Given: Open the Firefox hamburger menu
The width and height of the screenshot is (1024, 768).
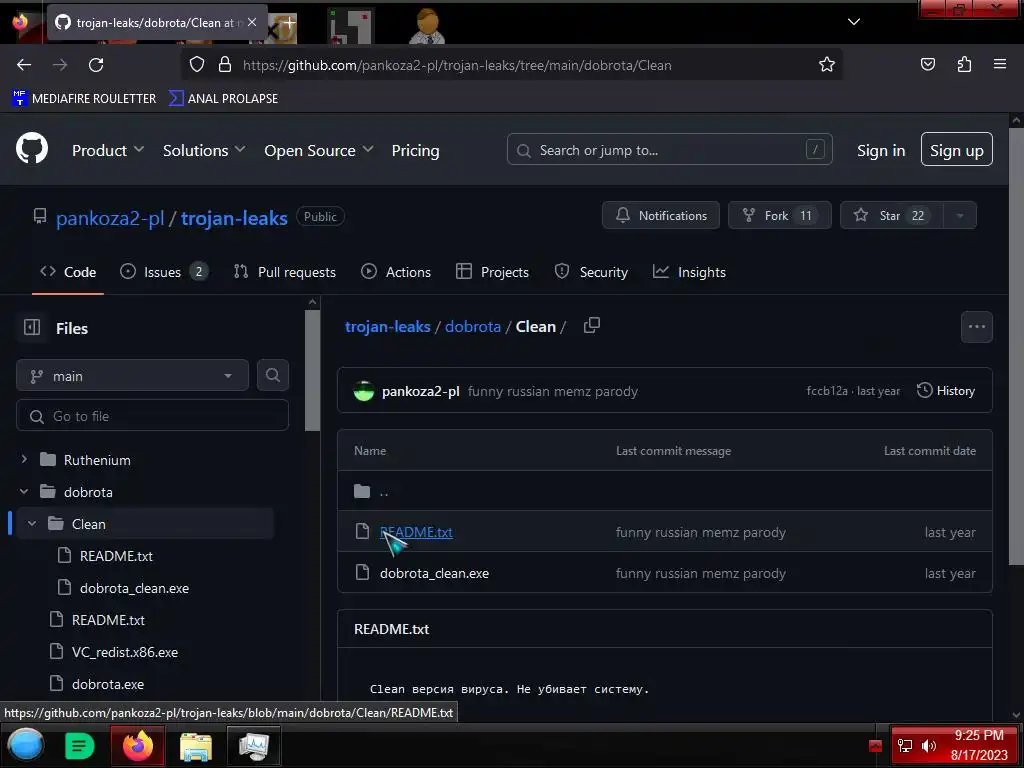Looking at the screenshot, I should (x=1000, y=65).
